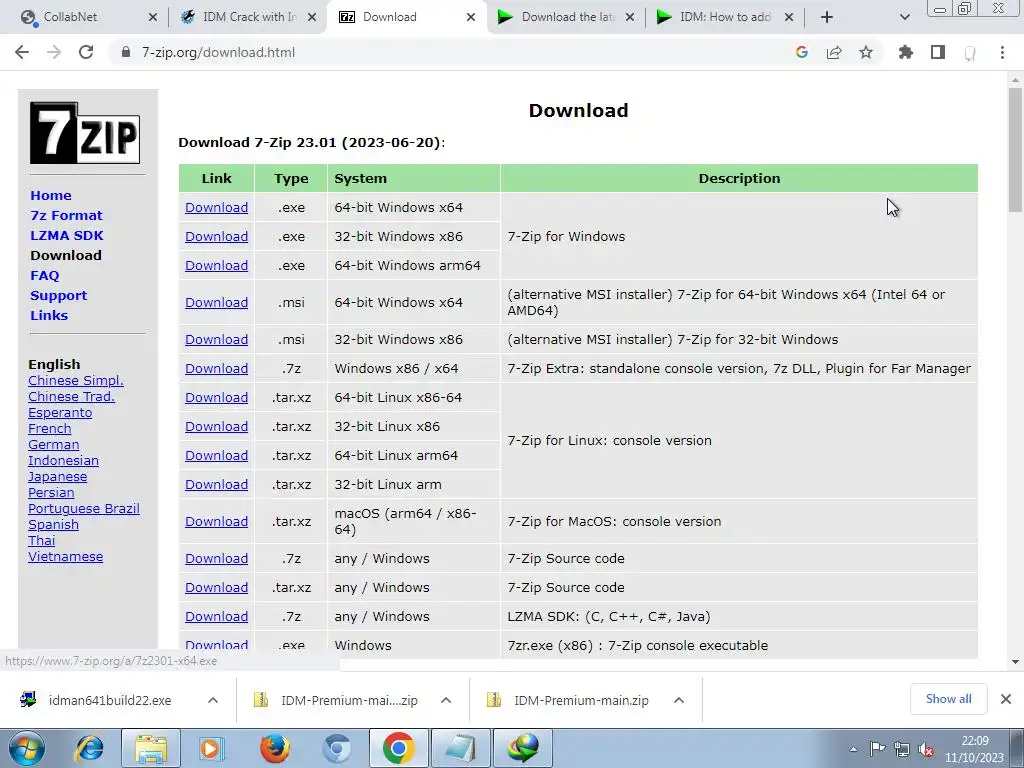Expand options for IDM-Premium-main.zip download
The width and height of the screenshot is (1024, 768).
point(679,700)
